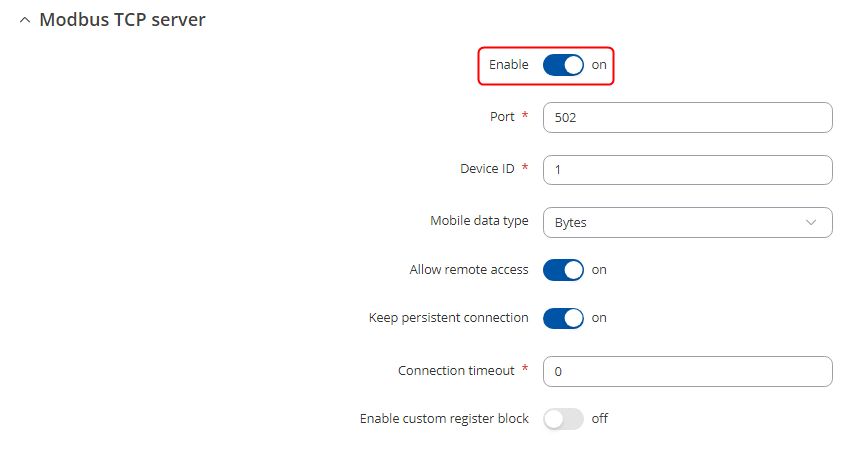Disable the Allow remote access switch
853x456 pixels.
coord(563,270)
